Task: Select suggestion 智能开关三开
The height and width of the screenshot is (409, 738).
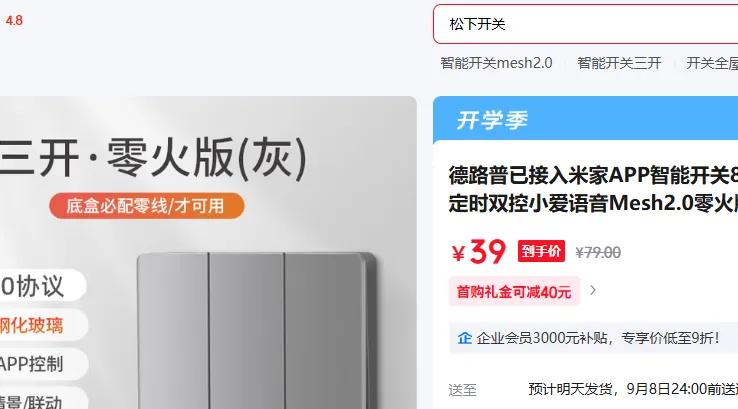Action: click(619, 63)
